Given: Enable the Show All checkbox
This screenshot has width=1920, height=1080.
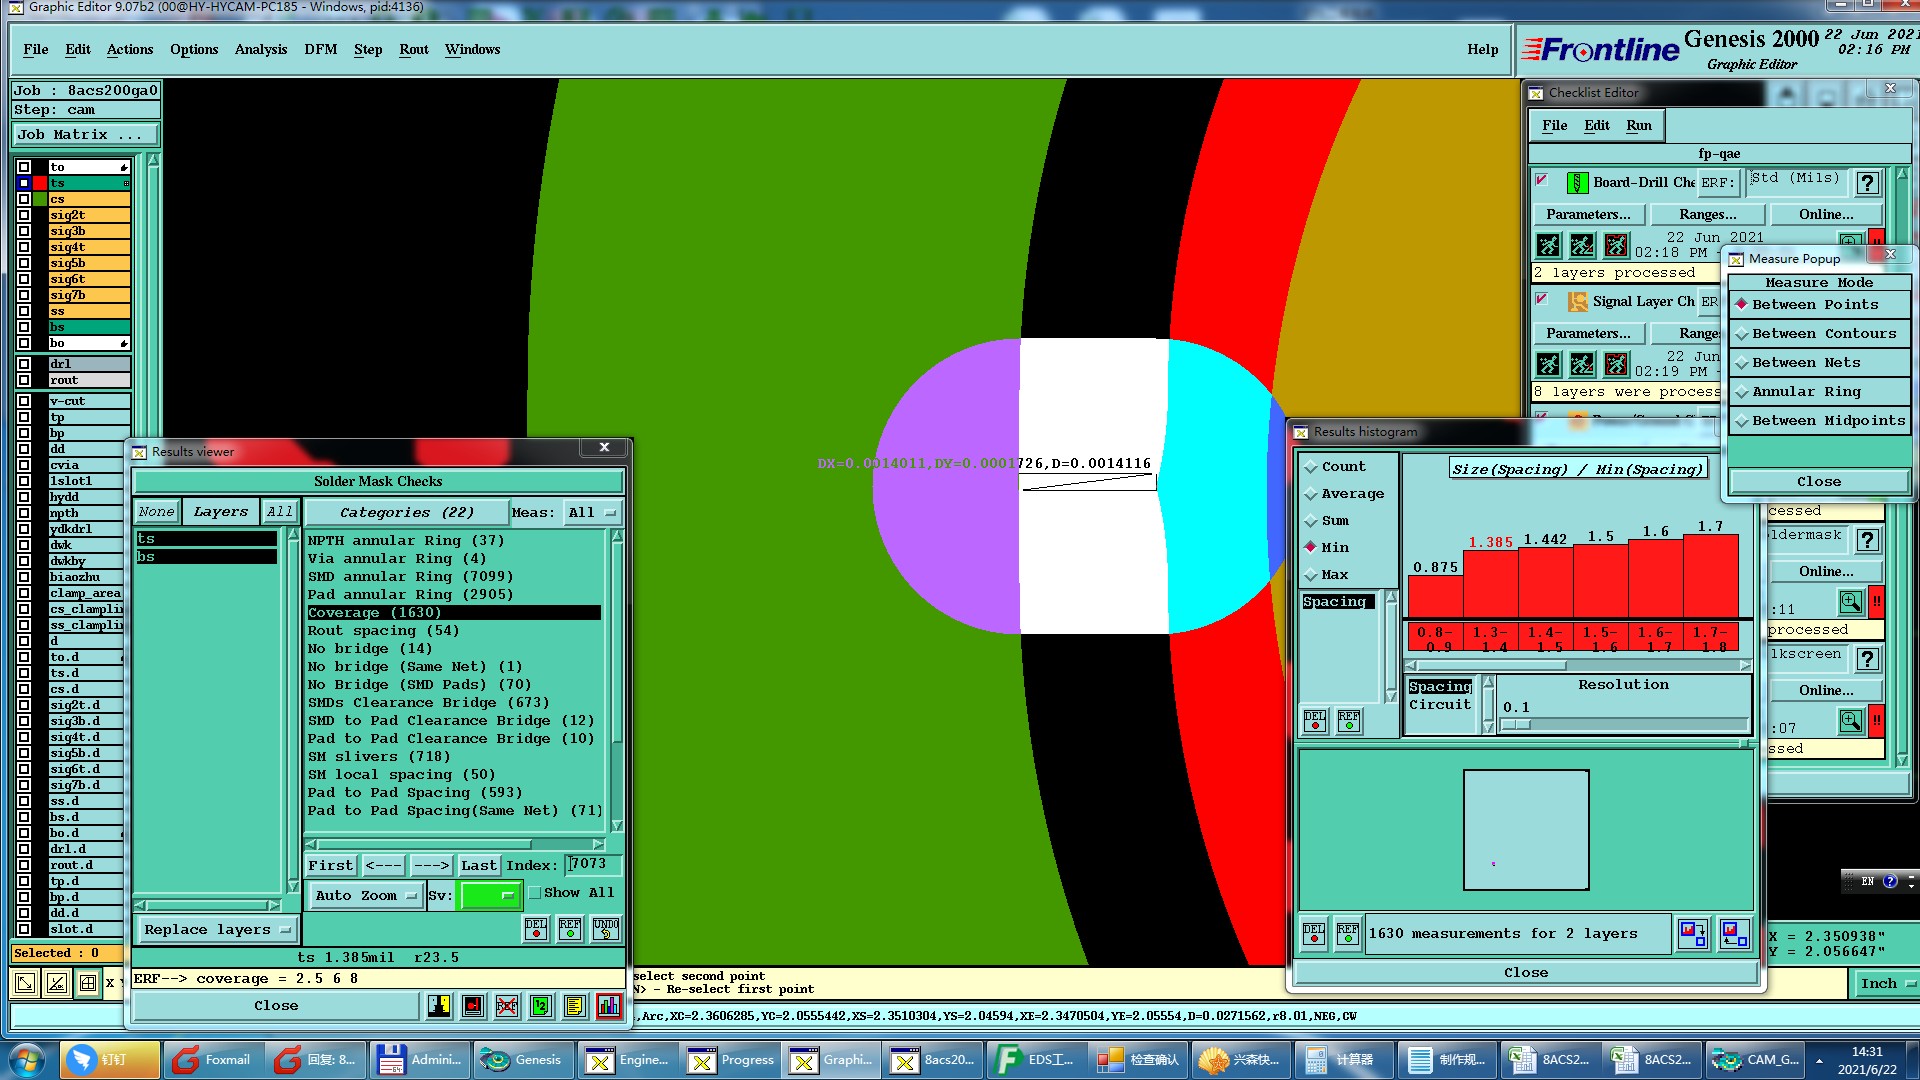Looking at the screenshot, I should [x=535, y=893].
